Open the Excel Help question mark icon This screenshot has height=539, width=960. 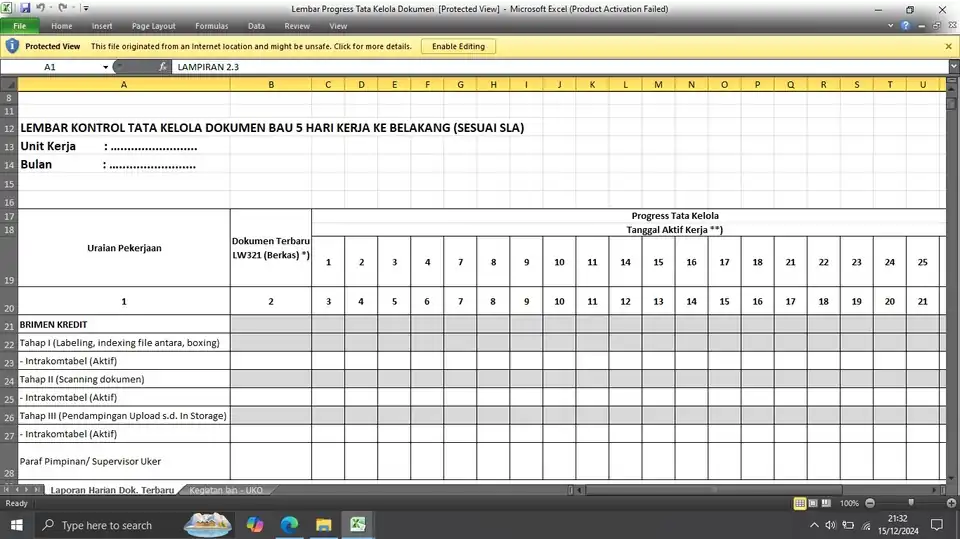(906, 26)
